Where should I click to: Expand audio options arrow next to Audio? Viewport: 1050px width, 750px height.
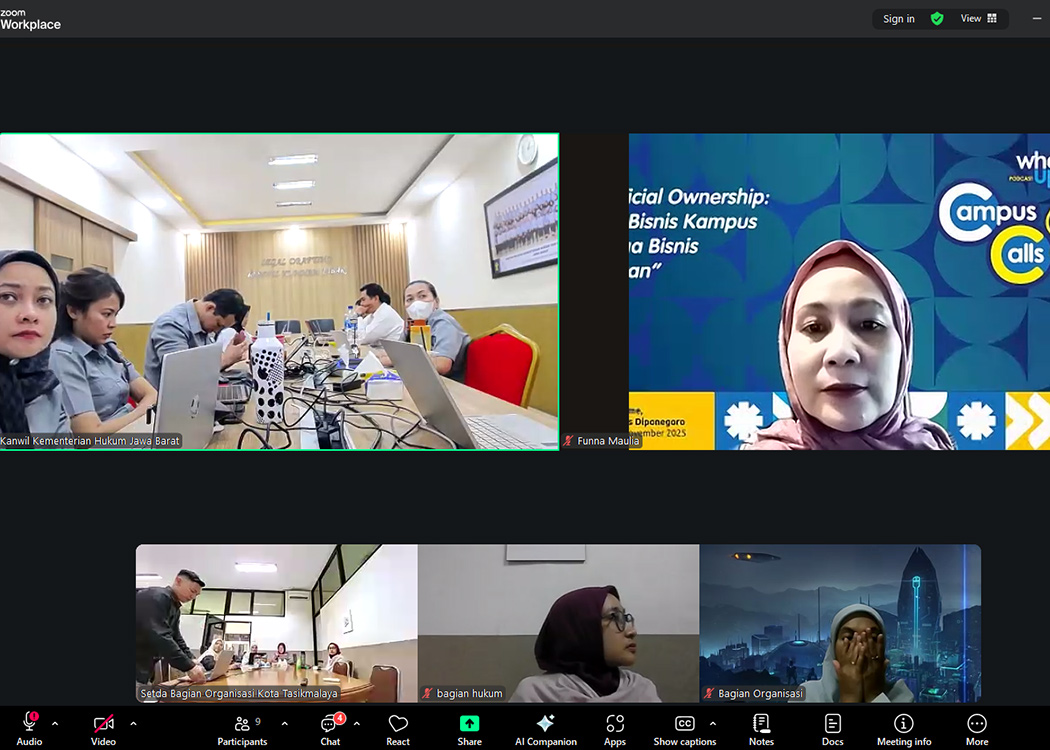tap(55, 723)
